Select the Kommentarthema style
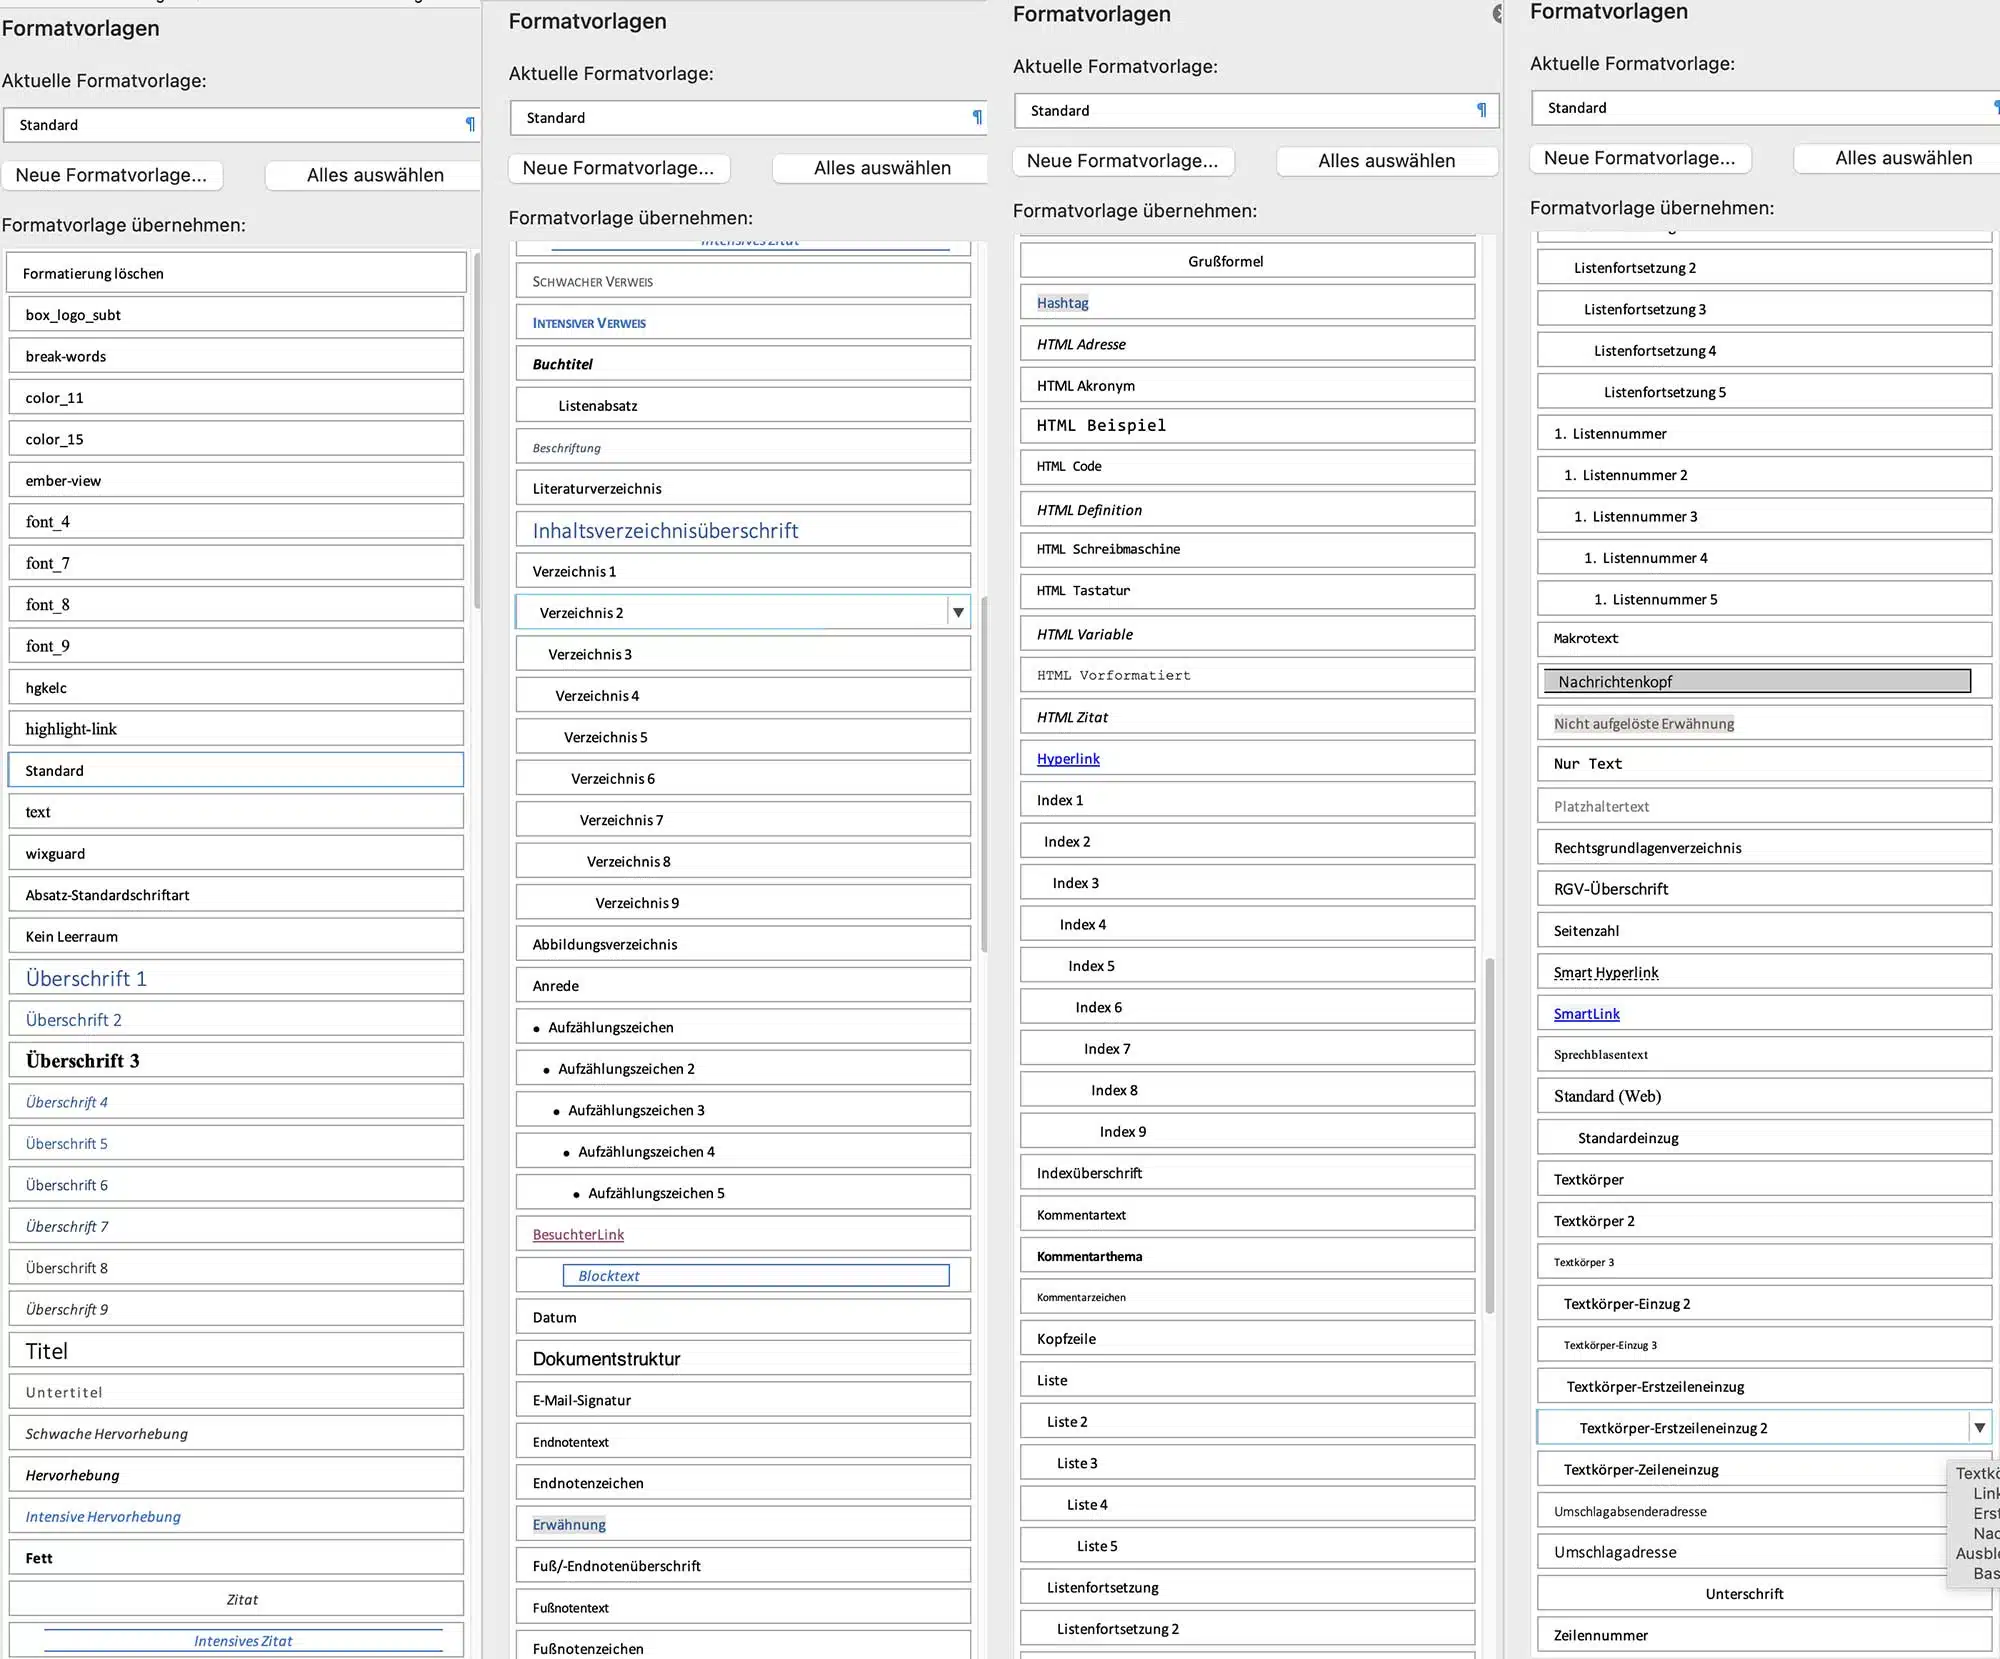Image resolution: width=2000 pixels, height=1659 pixels. [x=1247, y=1256]
